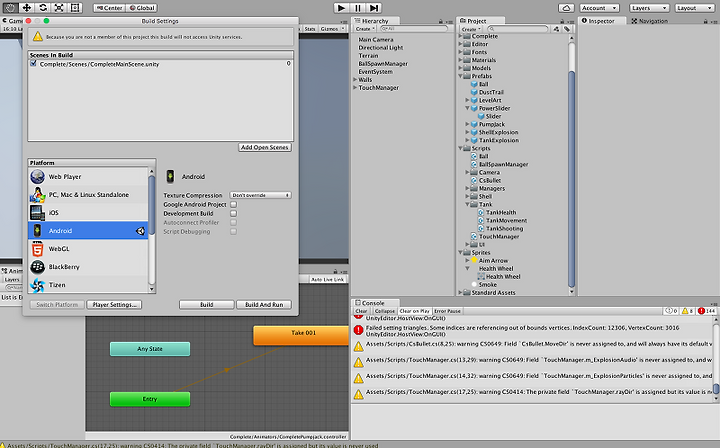This screenshot has width=720, height=448.
Task: Toggle error messages count filter
Action: [x=707, y=311]
